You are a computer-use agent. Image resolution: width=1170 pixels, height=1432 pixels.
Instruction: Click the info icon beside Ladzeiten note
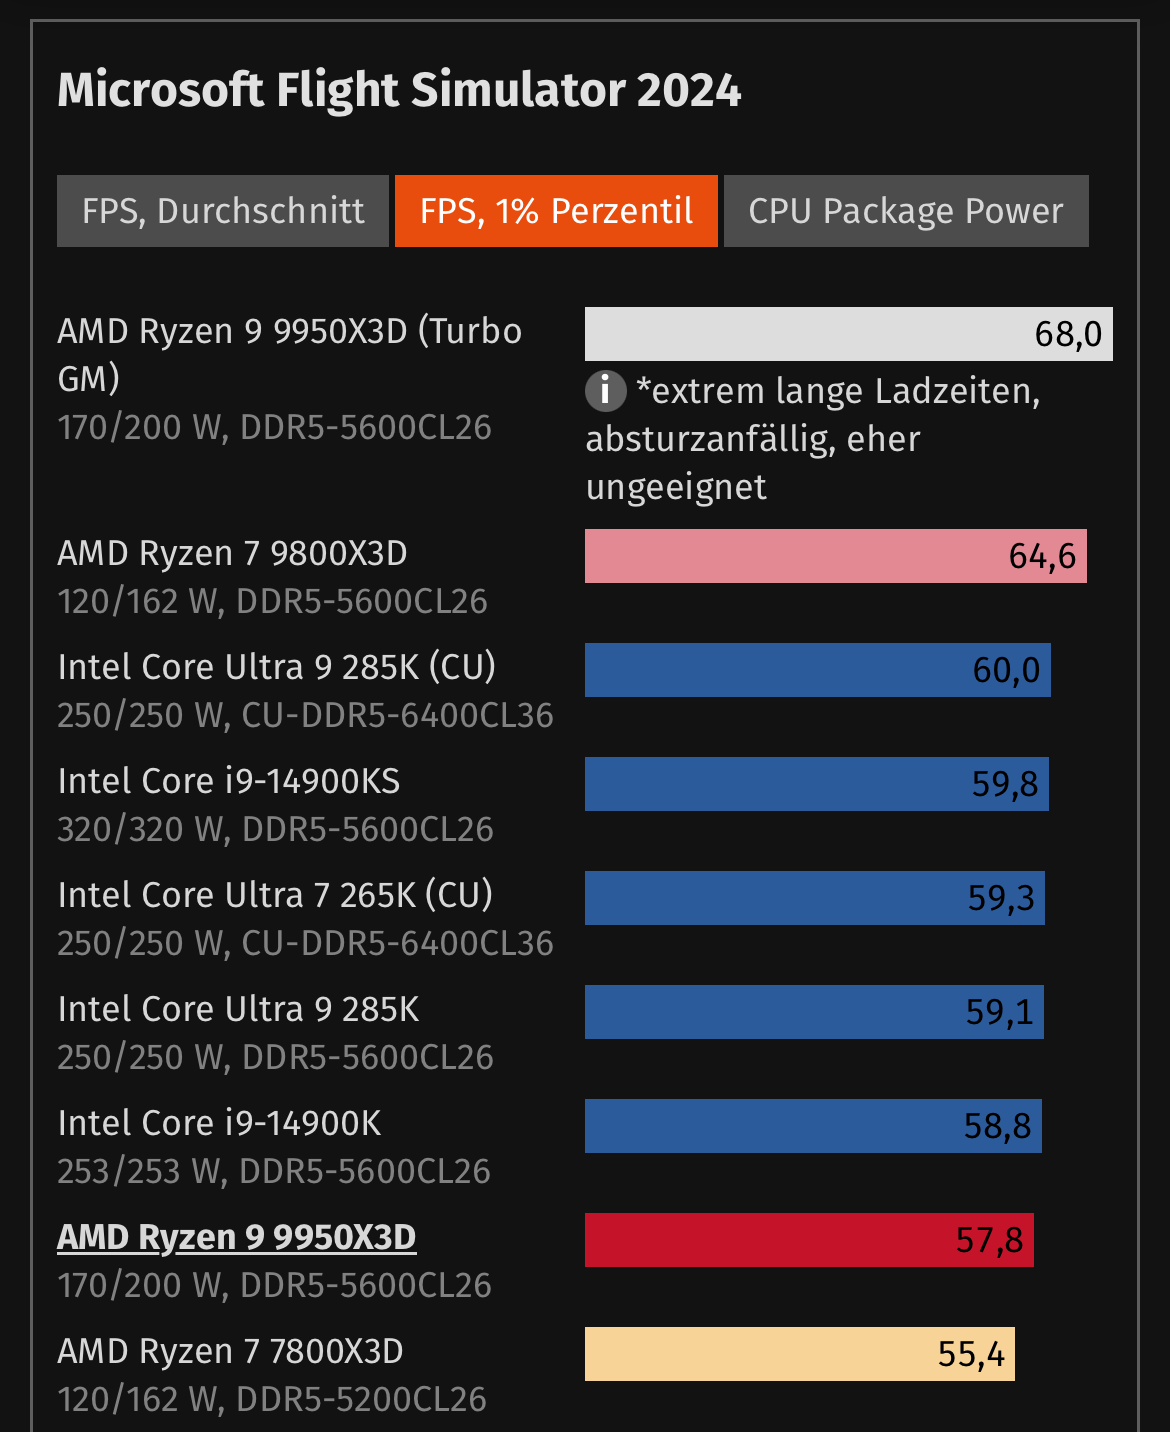coord(605,390)
